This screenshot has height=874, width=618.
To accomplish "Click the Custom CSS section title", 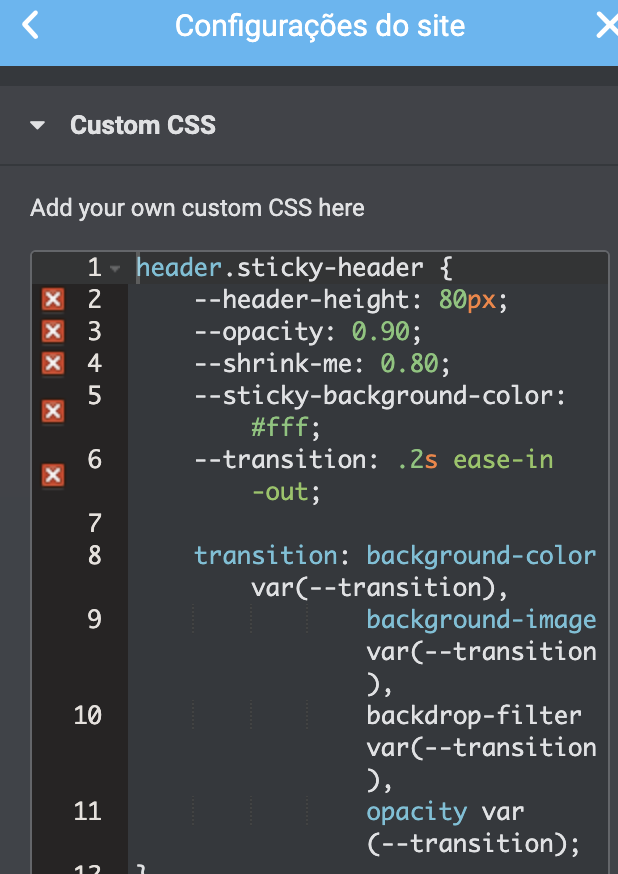I will 143,125.
